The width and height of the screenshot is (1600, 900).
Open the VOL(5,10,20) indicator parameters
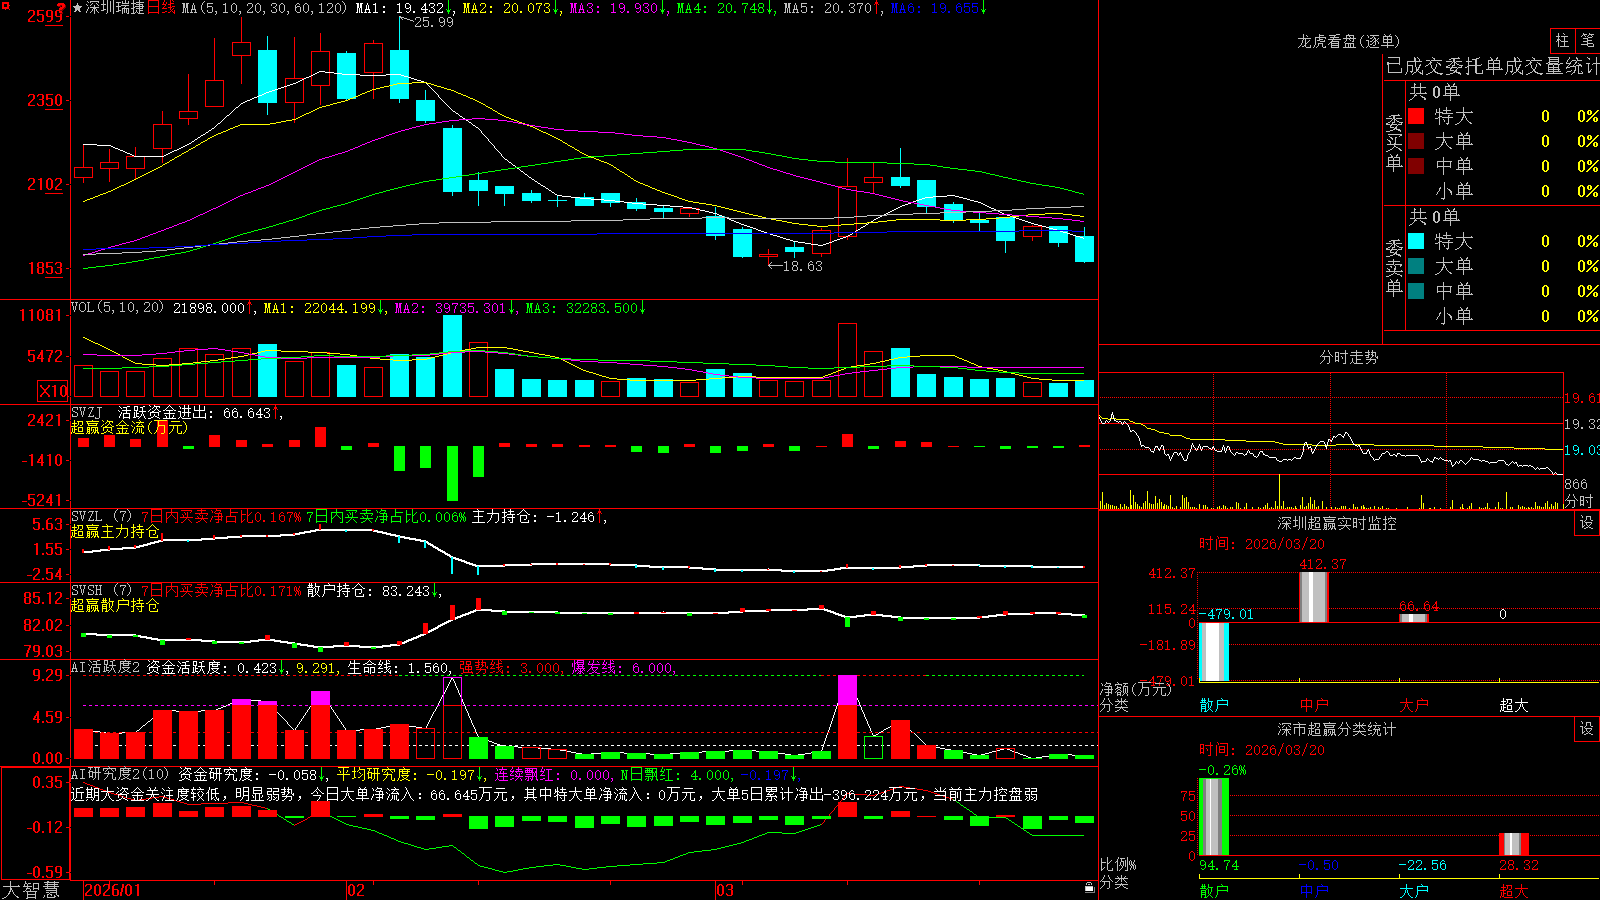(117, 308)
